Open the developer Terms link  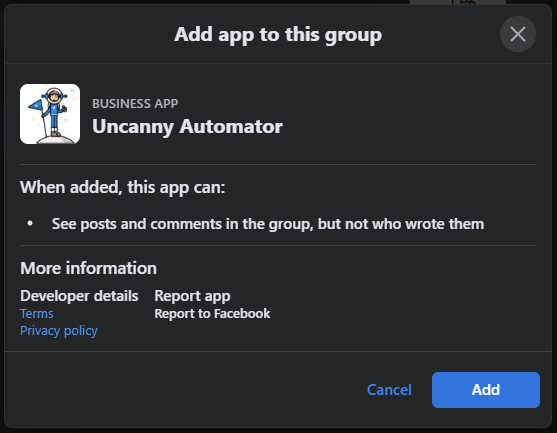37,314
